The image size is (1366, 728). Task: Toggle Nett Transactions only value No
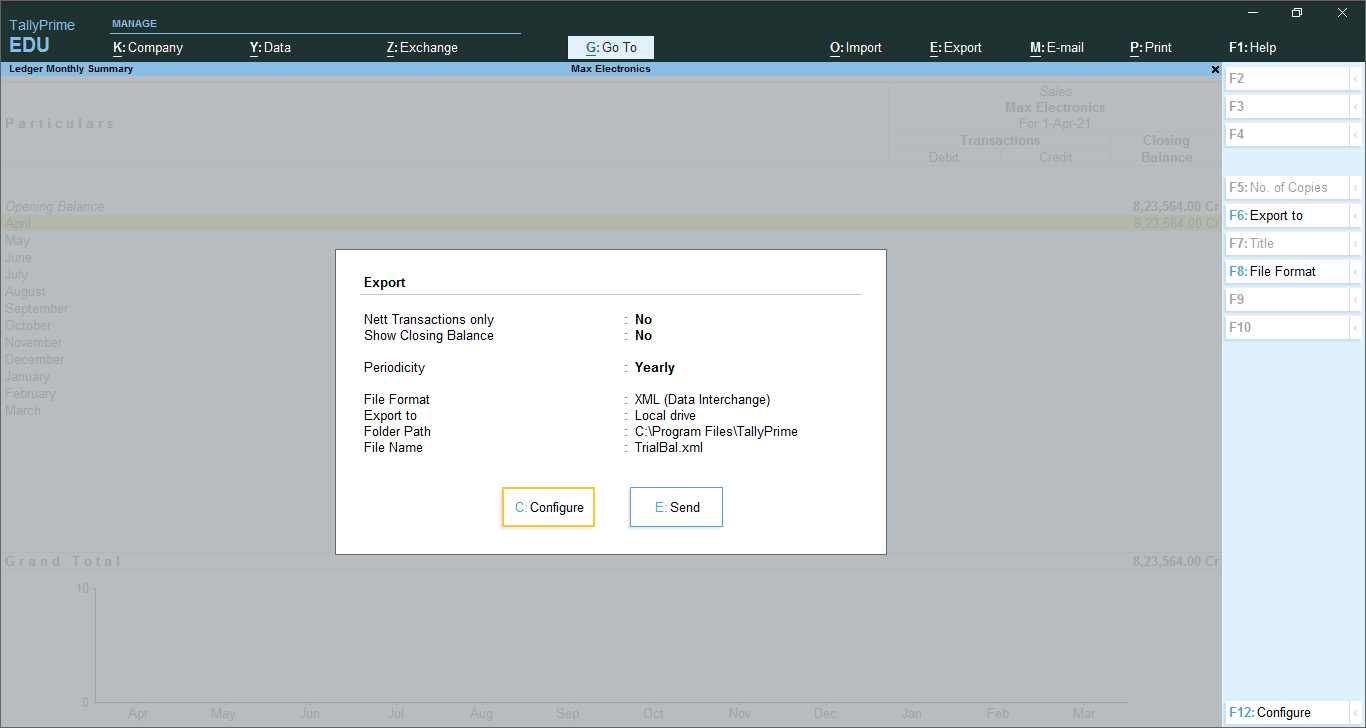643,320
